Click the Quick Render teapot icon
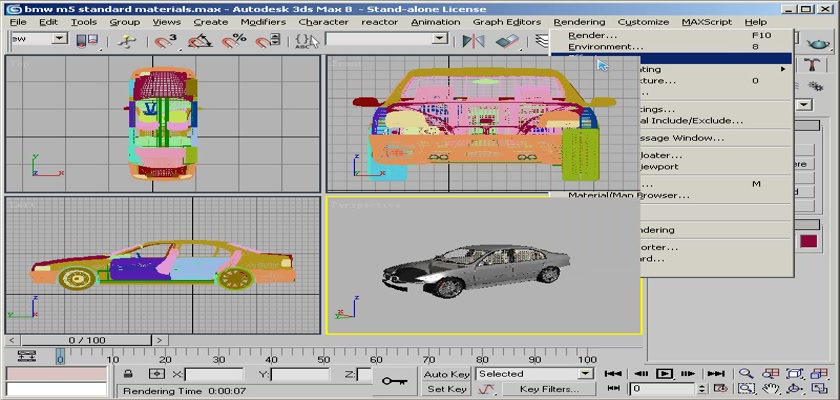The height and width of the screenshot is (400, 840). point(818,43)
